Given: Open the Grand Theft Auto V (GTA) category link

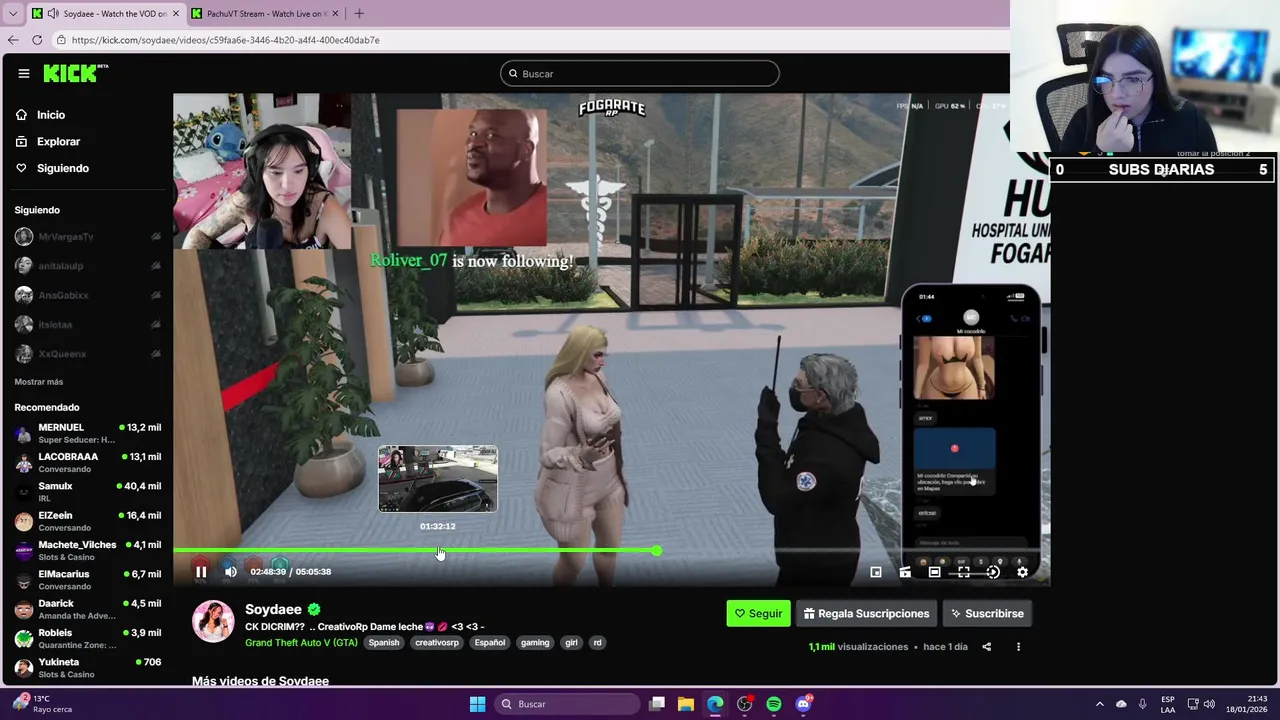Looking at the screenshot, I should click(301, 643).
